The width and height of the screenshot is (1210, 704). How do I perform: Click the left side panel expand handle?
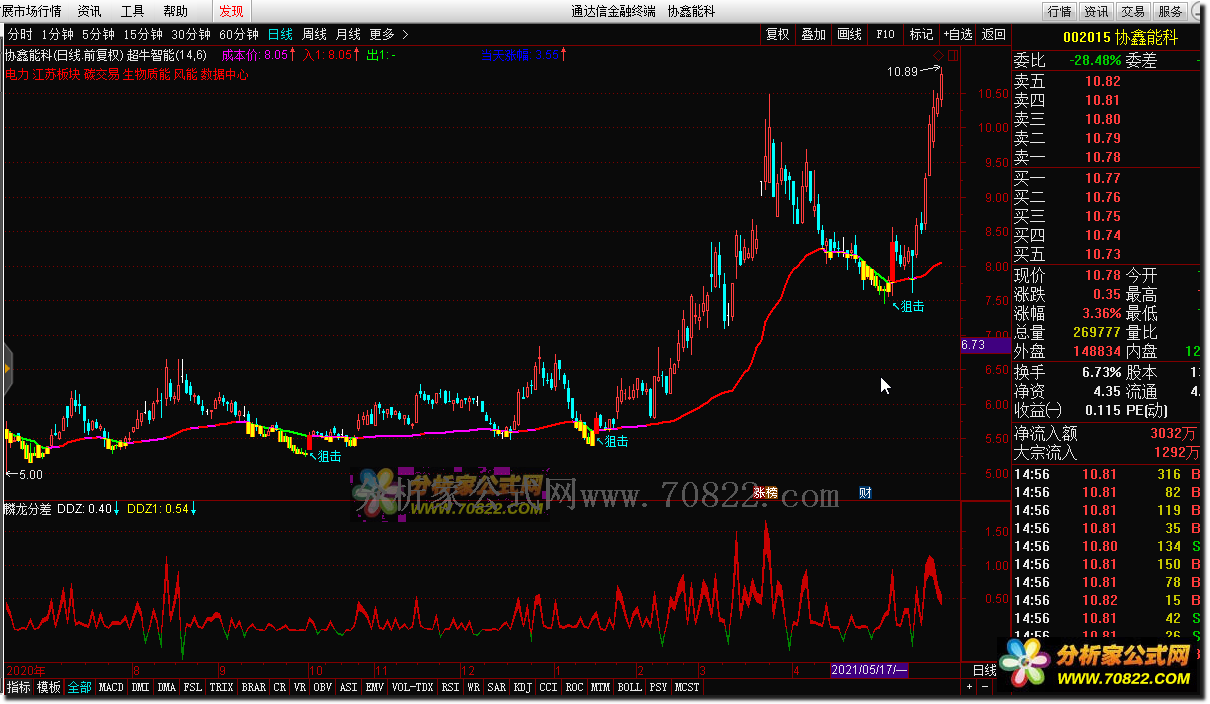tap(6, 367)
